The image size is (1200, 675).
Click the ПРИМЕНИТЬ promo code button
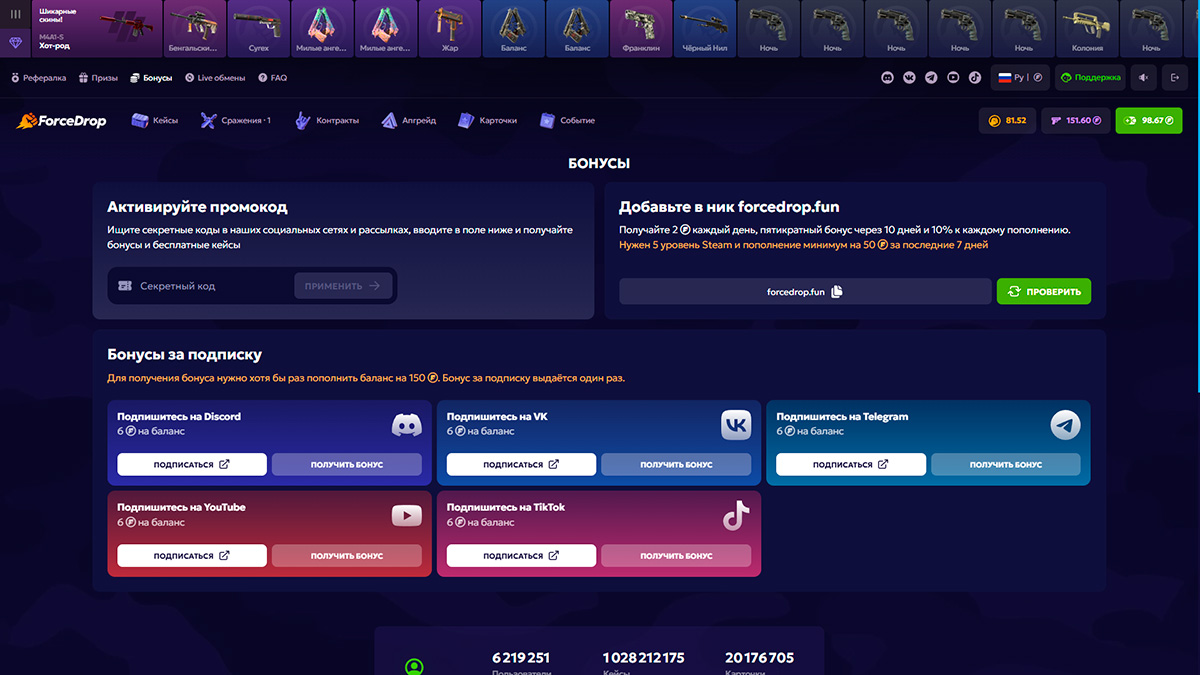pyautogui.click(x=343, y=286)
